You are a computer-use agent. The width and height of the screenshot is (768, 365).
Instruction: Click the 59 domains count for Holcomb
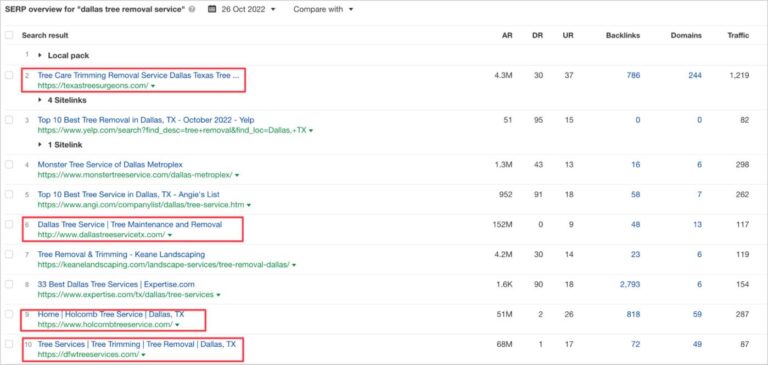click(697, 314)
